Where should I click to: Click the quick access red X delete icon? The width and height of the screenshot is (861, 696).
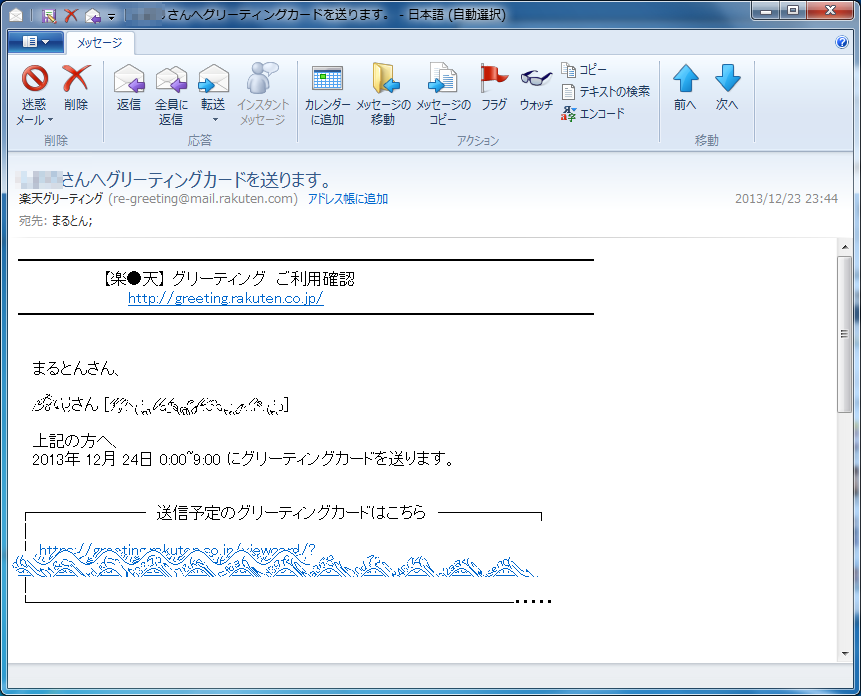tap(71, 15)
